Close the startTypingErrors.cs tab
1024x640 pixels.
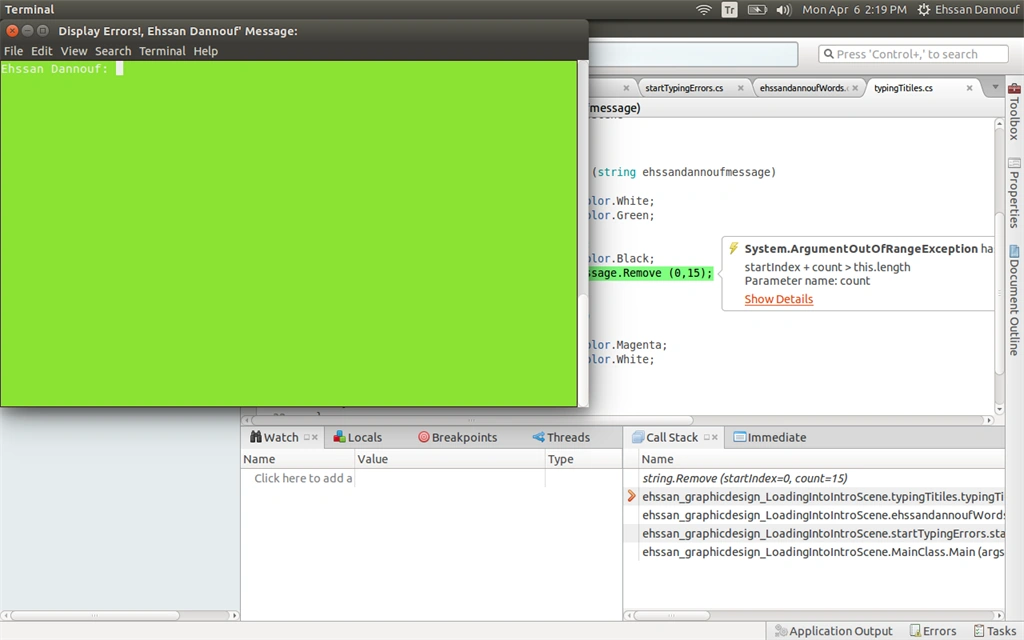click(741, 88)
